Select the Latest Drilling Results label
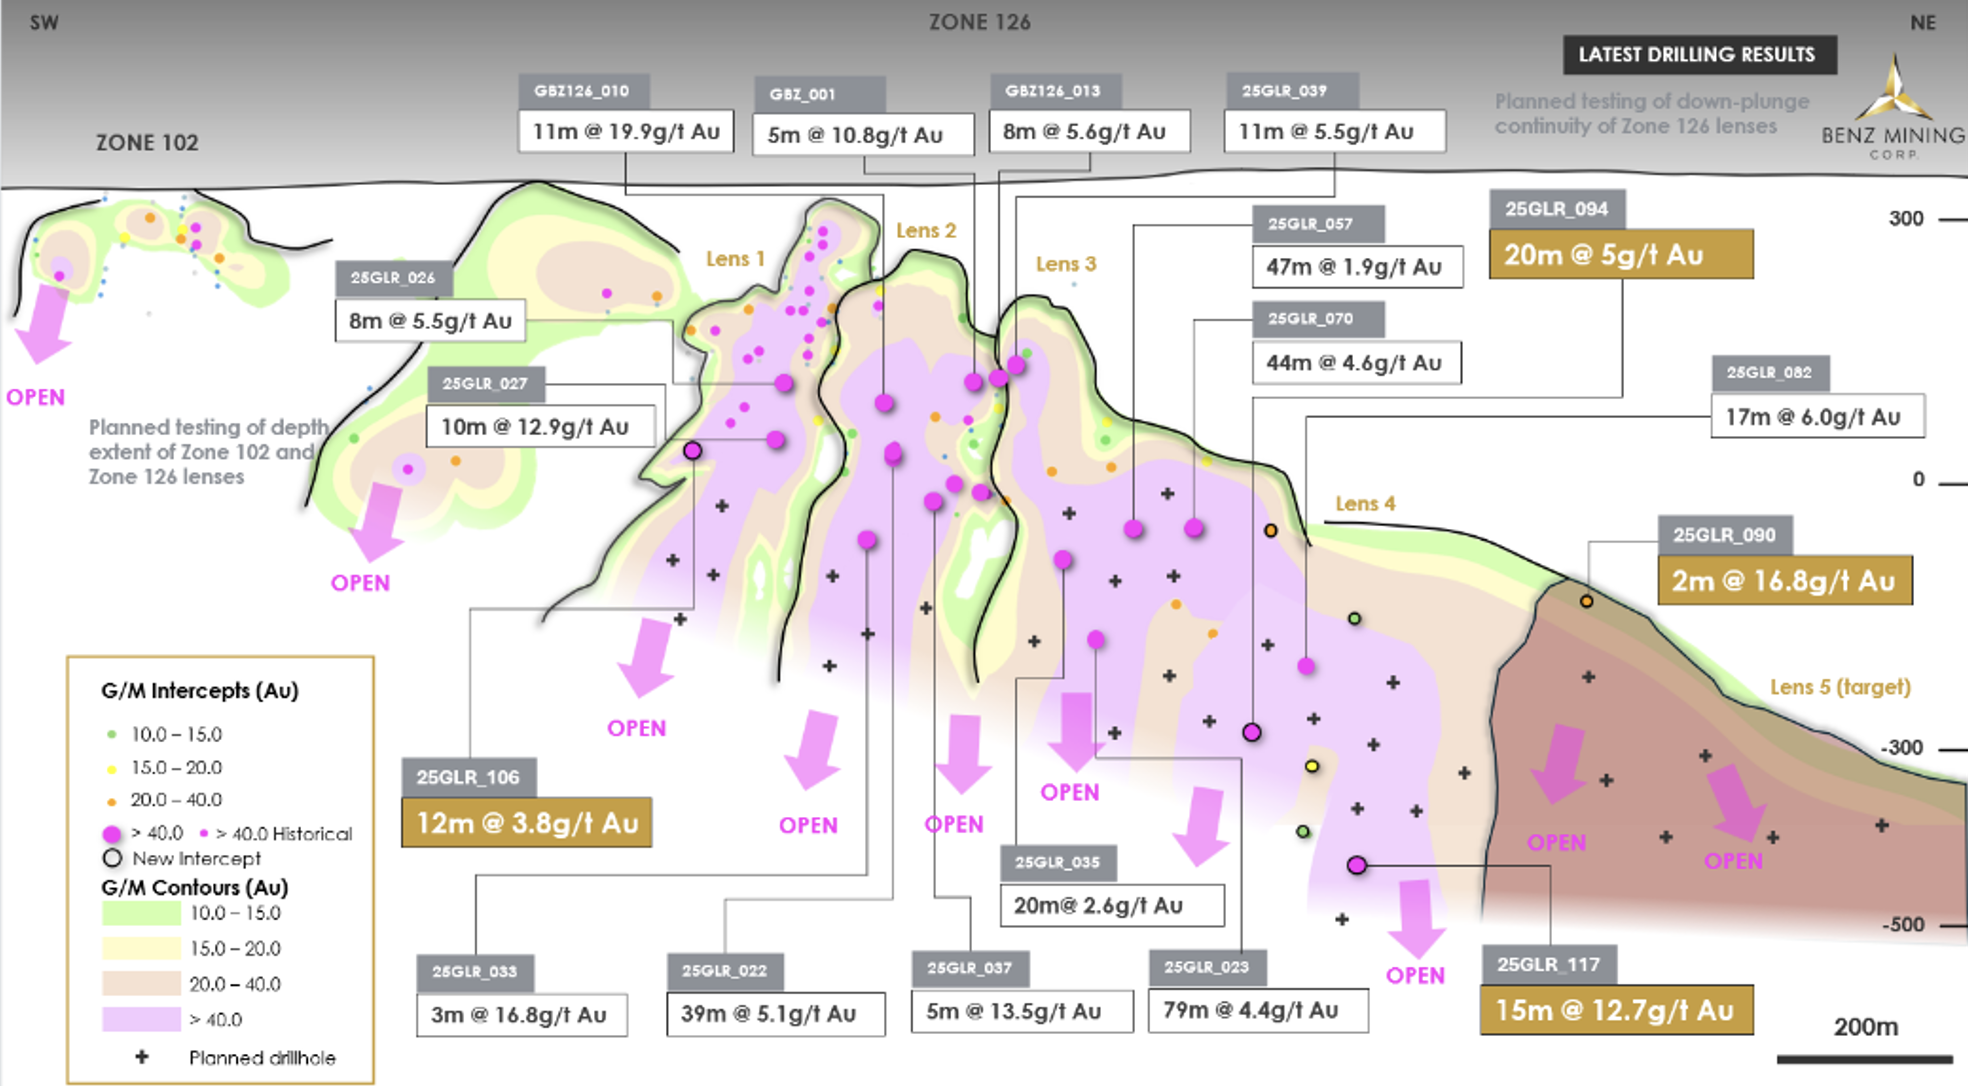Viewport: 1968px width, 1086px height. pyautogui.click(x=1698, y=55)
